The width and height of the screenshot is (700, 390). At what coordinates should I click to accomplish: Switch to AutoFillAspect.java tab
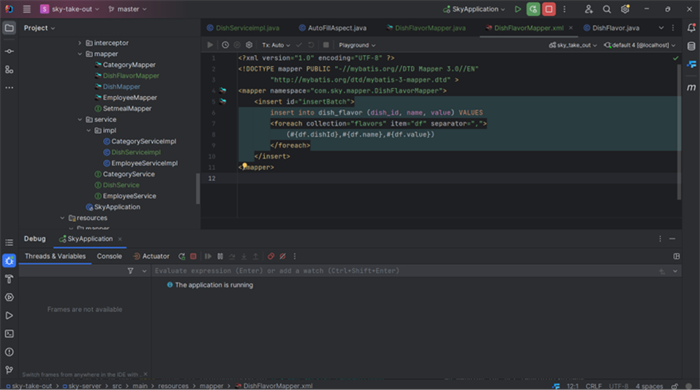pos(333,28)
